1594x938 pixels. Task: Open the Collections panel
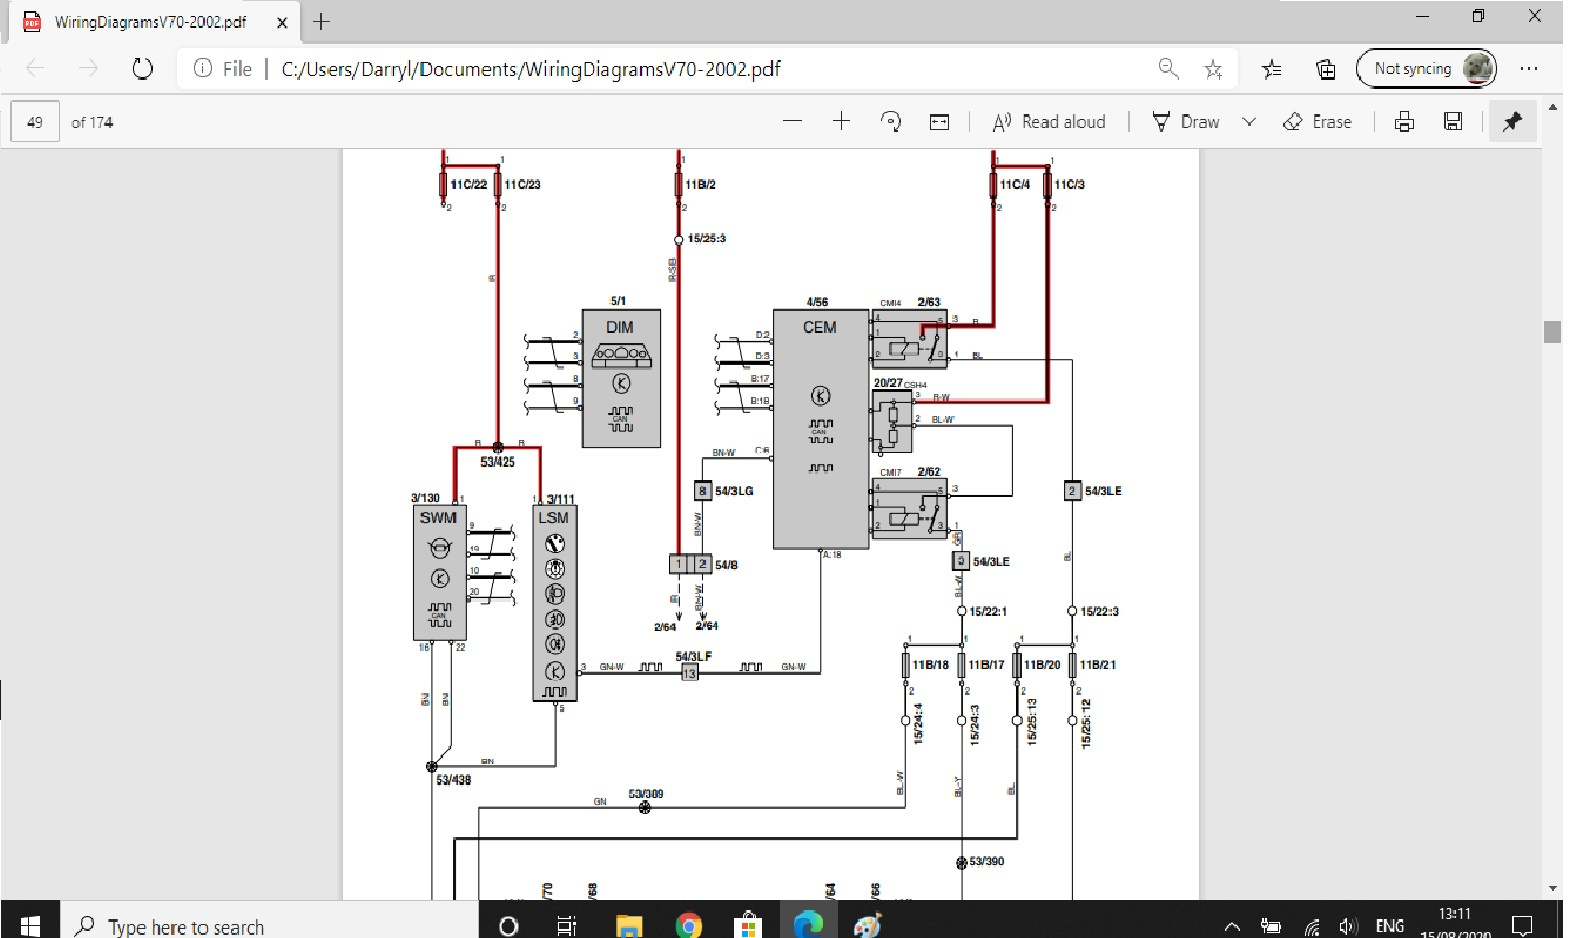point(1325,69)
